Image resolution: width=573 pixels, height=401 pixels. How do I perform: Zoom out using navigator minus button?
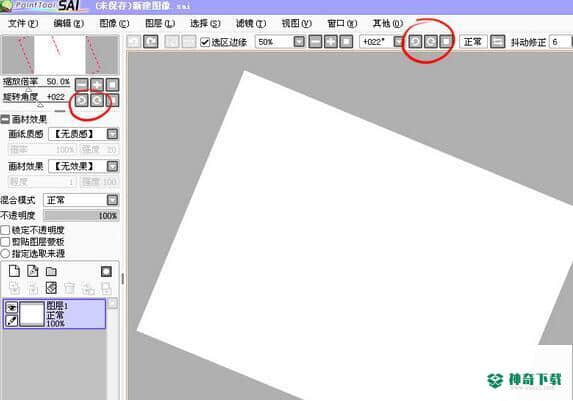81,84
